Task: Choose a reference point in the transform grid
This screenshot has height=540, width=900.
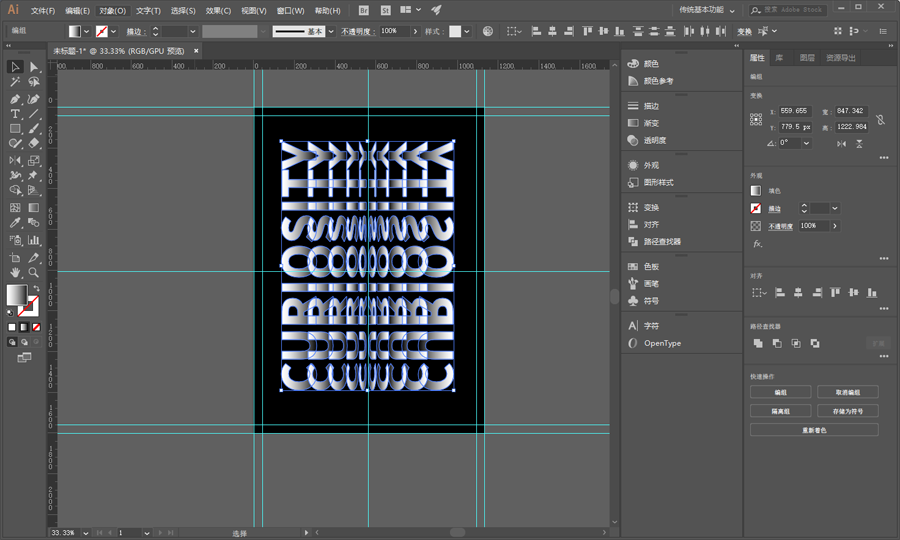Action: click(x=756, y=119)
